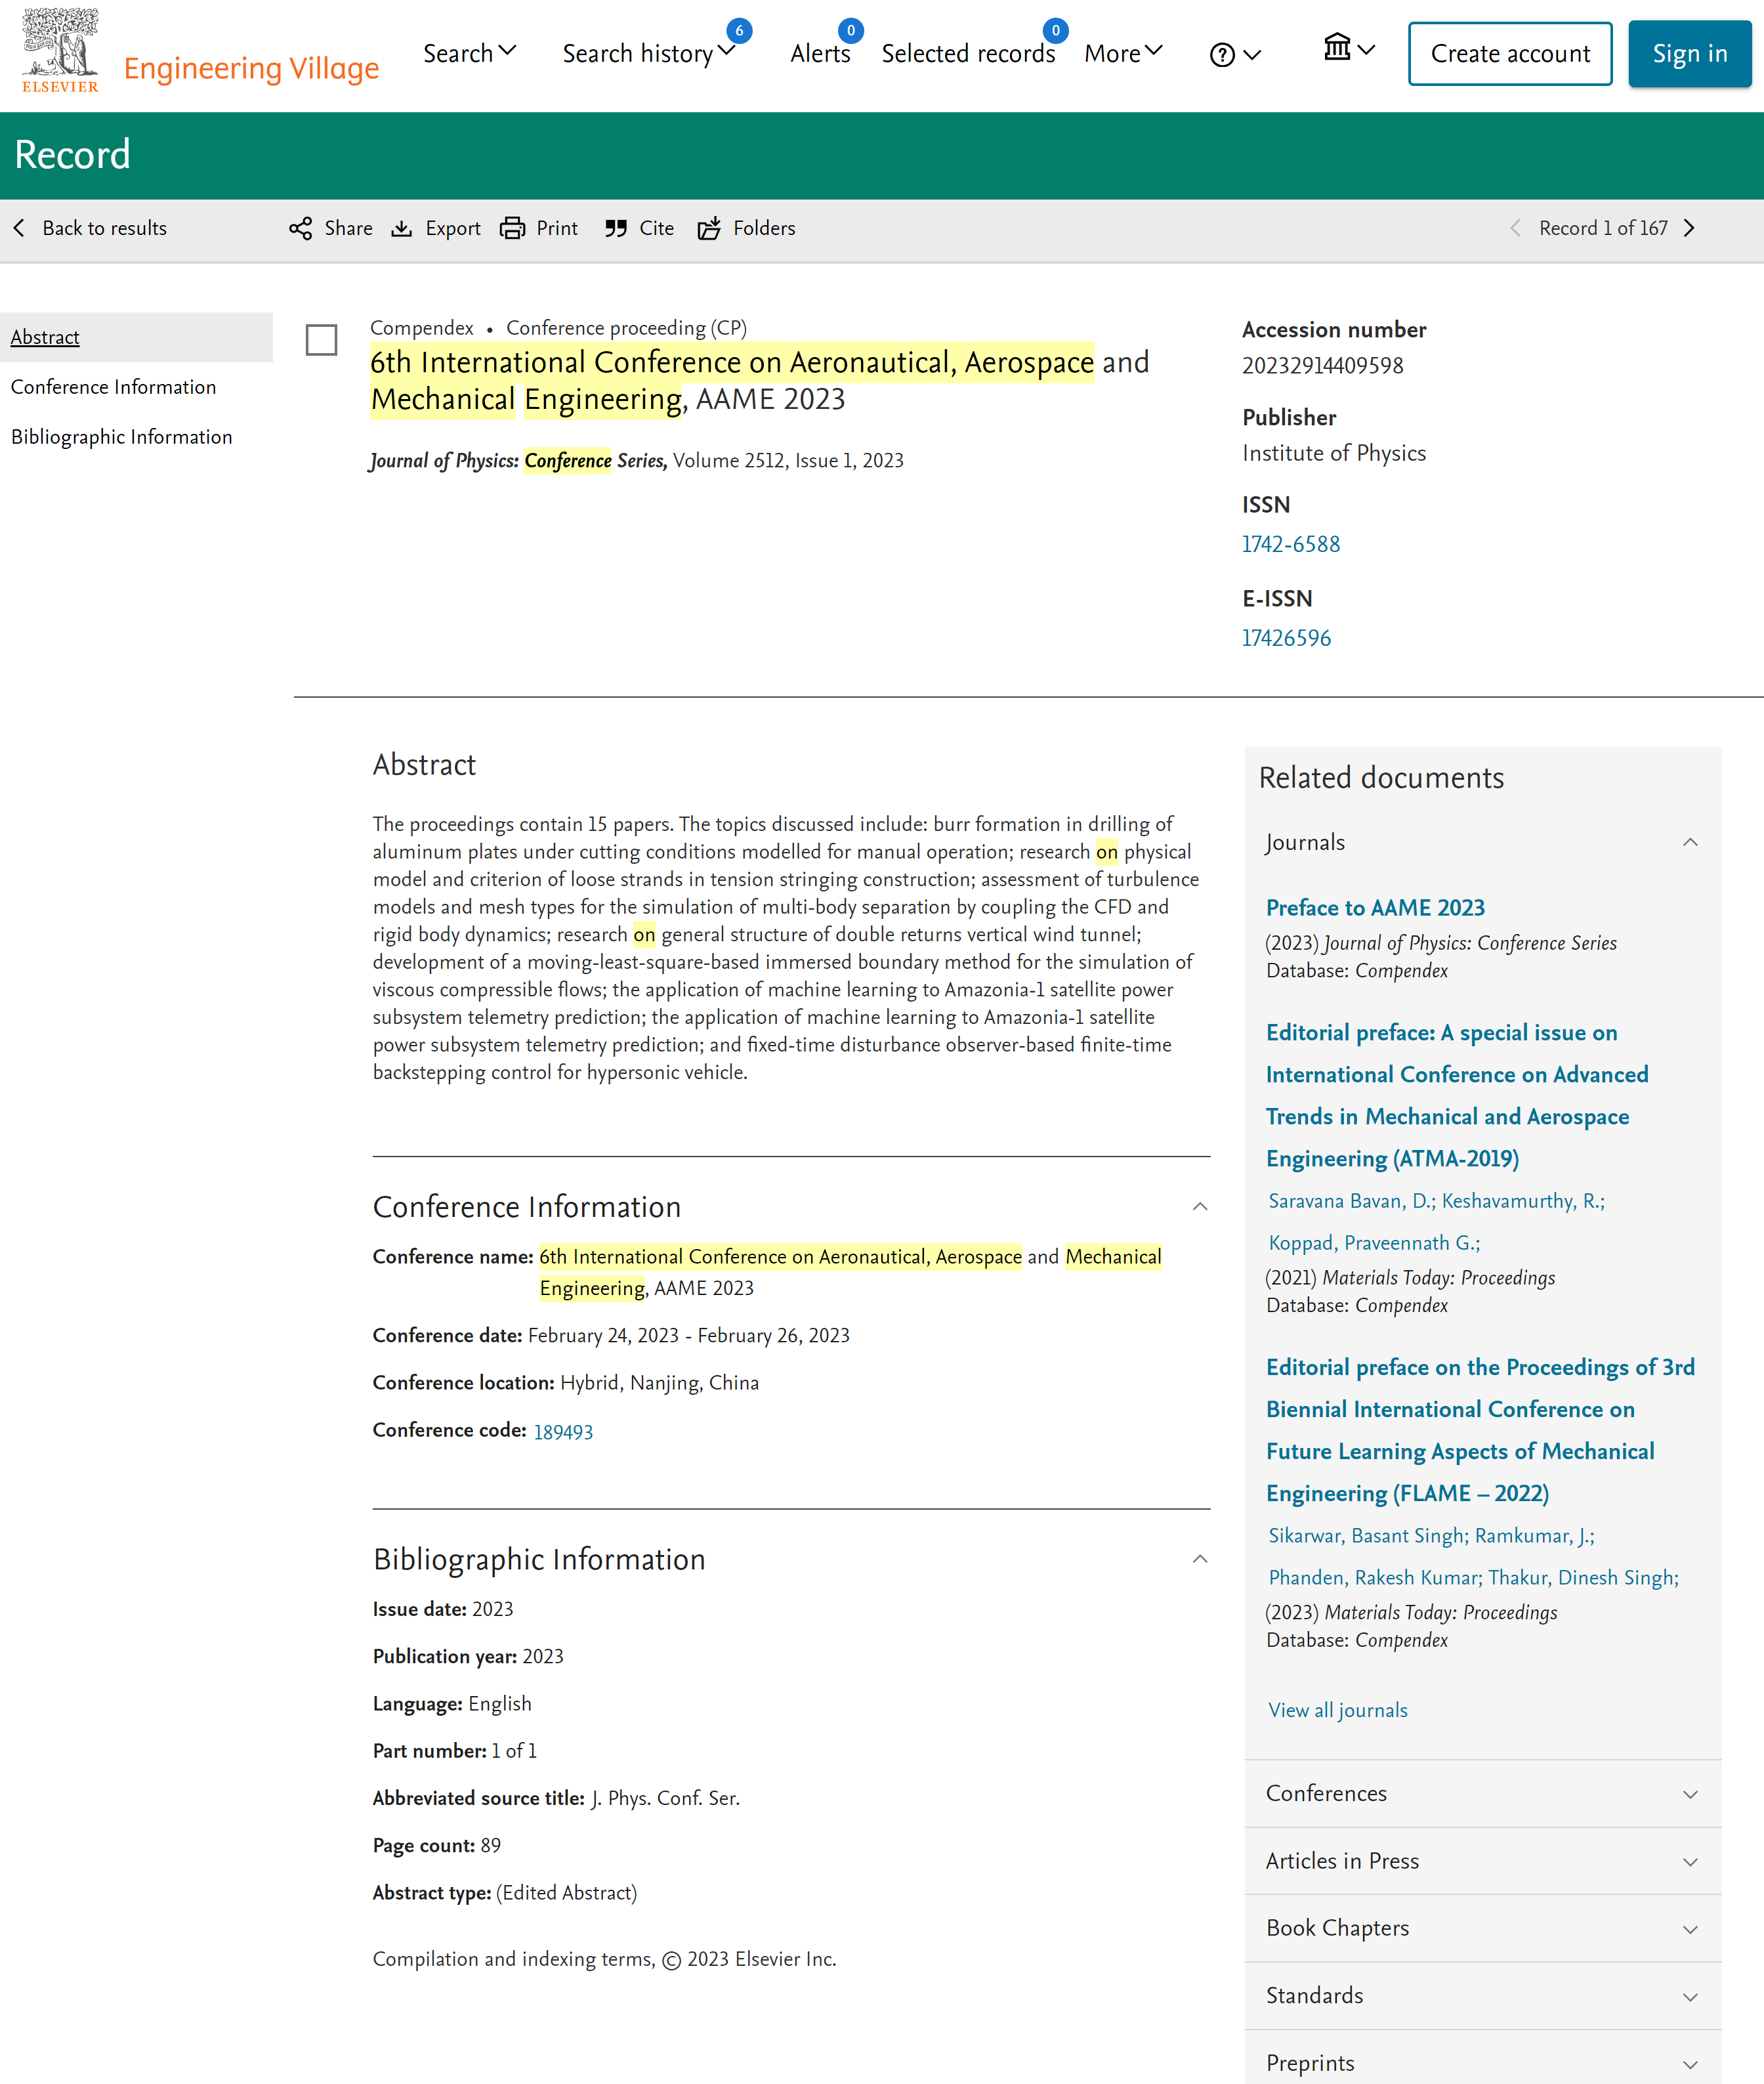Open the ATMA-2019 Editorial preface link
This screenshot has height=2084, width=1764.
click(x=1457, y=1096)
